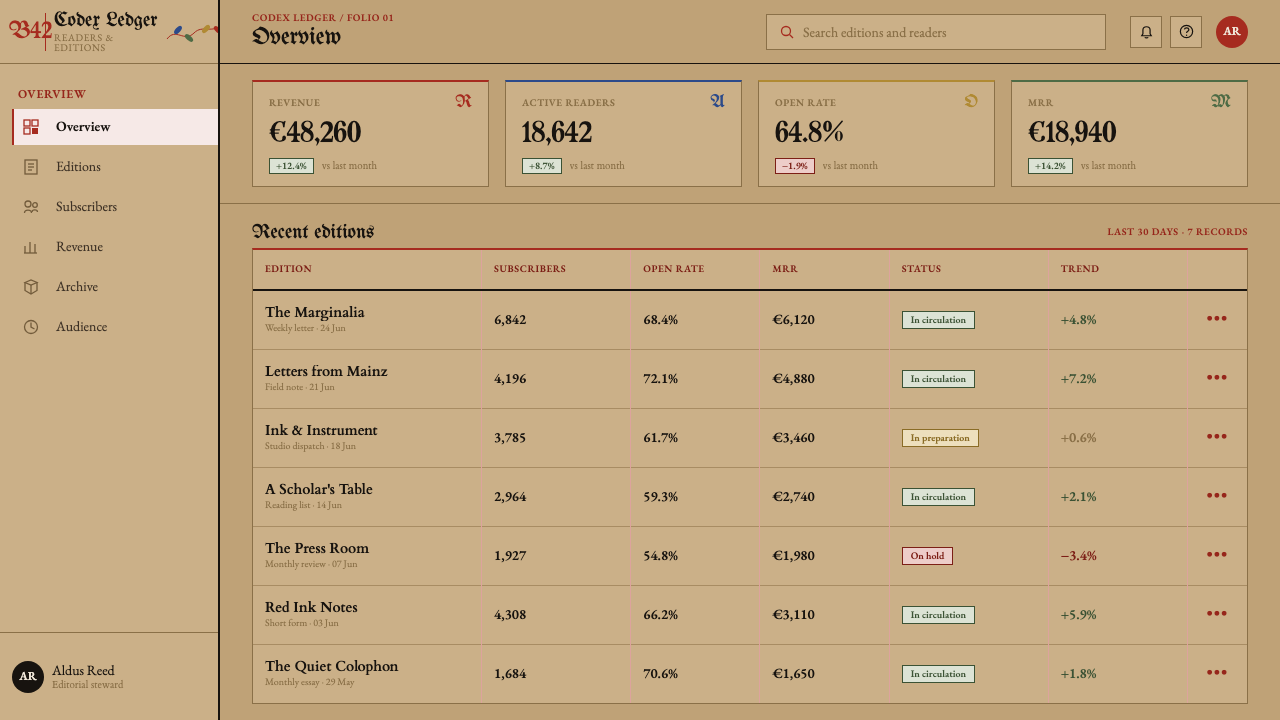This screenshot has width=1280, height=720.
Task: Click the Open Rate card O glyph
Action: point(970,101)
